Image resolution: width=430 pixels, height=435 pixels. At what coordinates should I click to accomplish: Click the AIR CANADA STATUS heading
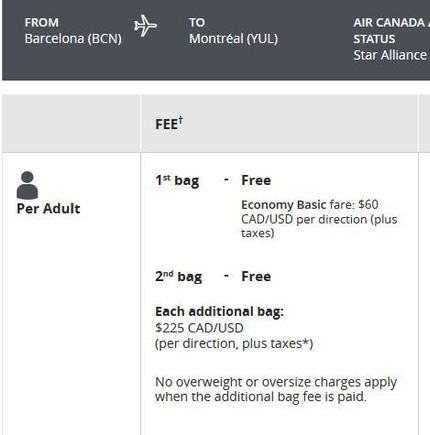391,31
